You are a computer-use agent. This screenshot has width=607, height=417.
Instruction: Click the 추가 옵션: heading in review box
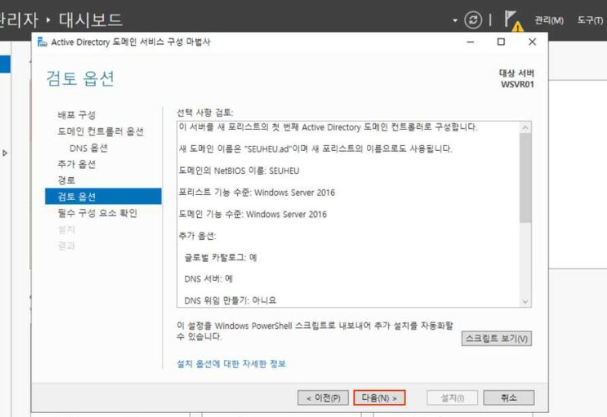point(197,236)
